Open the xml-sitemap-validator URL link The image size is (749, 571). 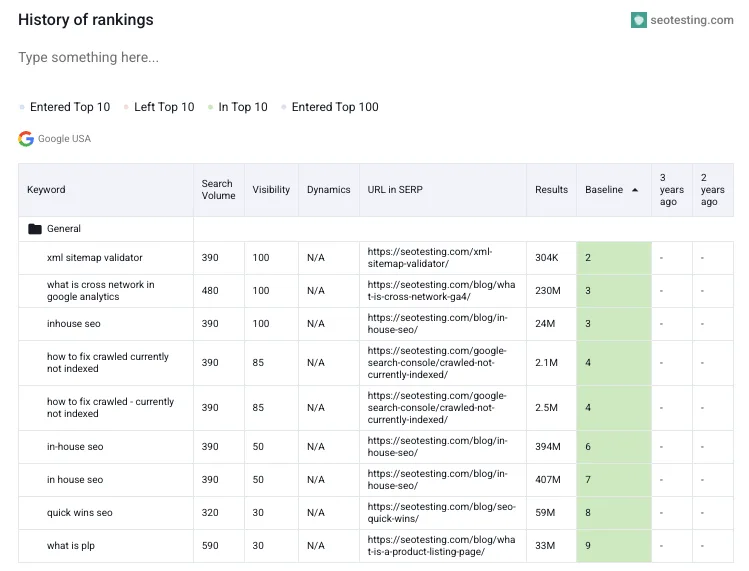429,258
